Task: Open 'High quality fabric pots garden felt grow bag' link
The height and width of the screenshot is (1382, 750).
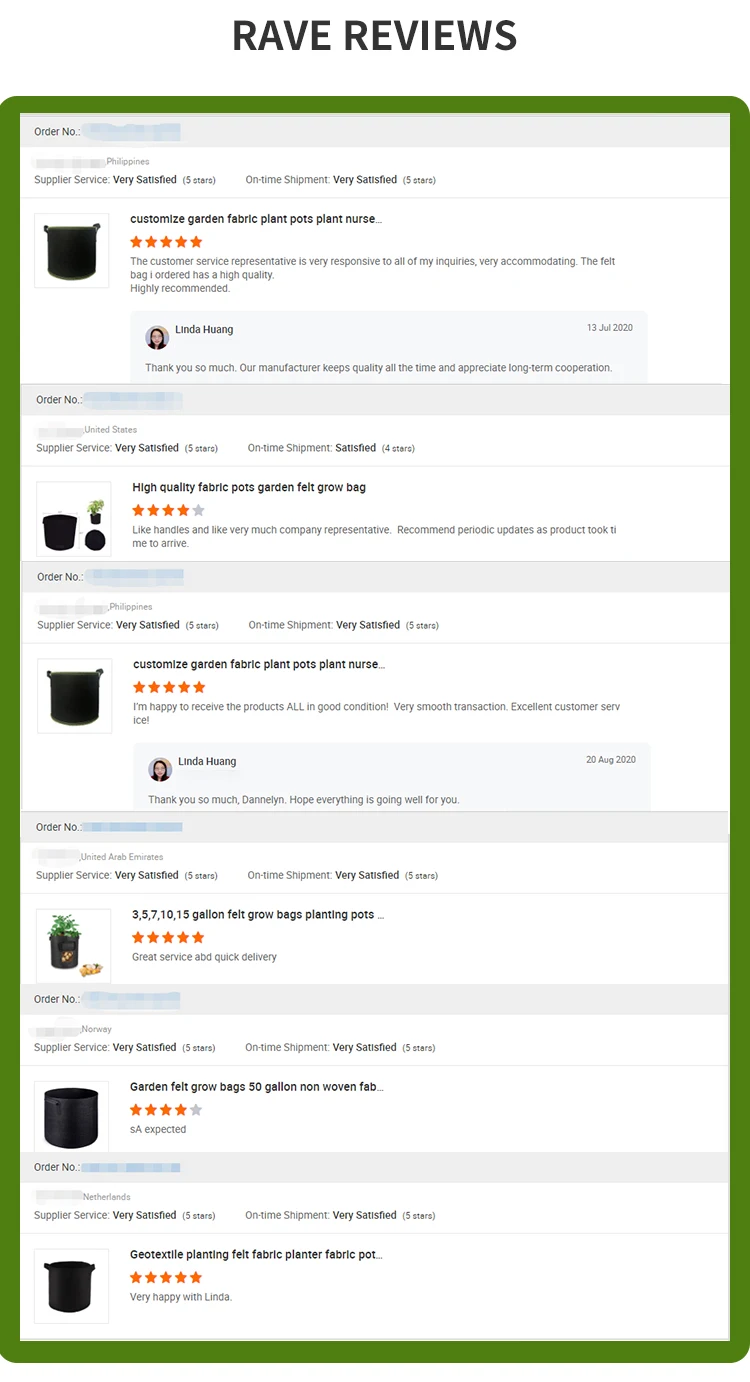Action: (249, 488)
